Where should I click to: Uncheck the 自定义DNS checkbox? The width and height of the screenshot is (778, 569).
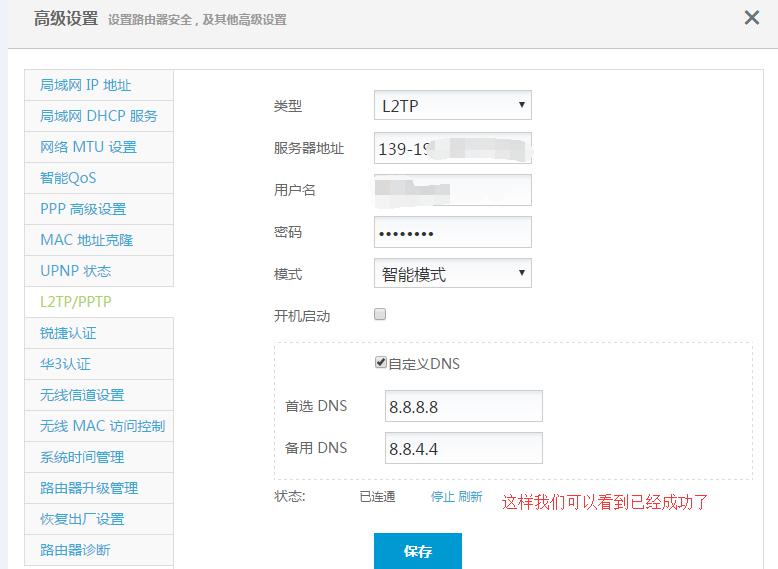click(381, 362)
